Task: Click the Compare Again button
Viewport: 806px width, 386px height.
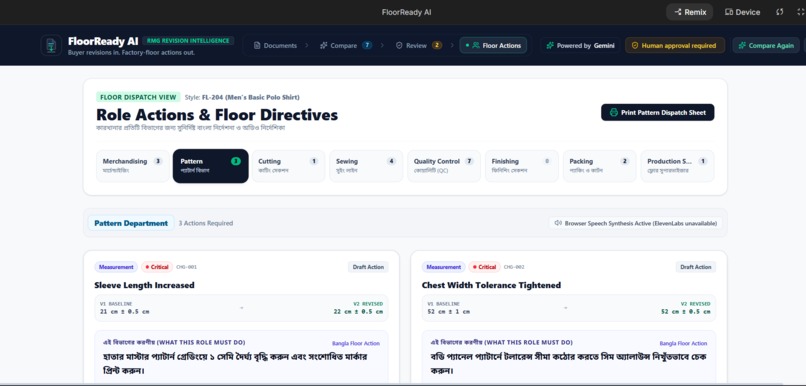Action: (766, 45)
